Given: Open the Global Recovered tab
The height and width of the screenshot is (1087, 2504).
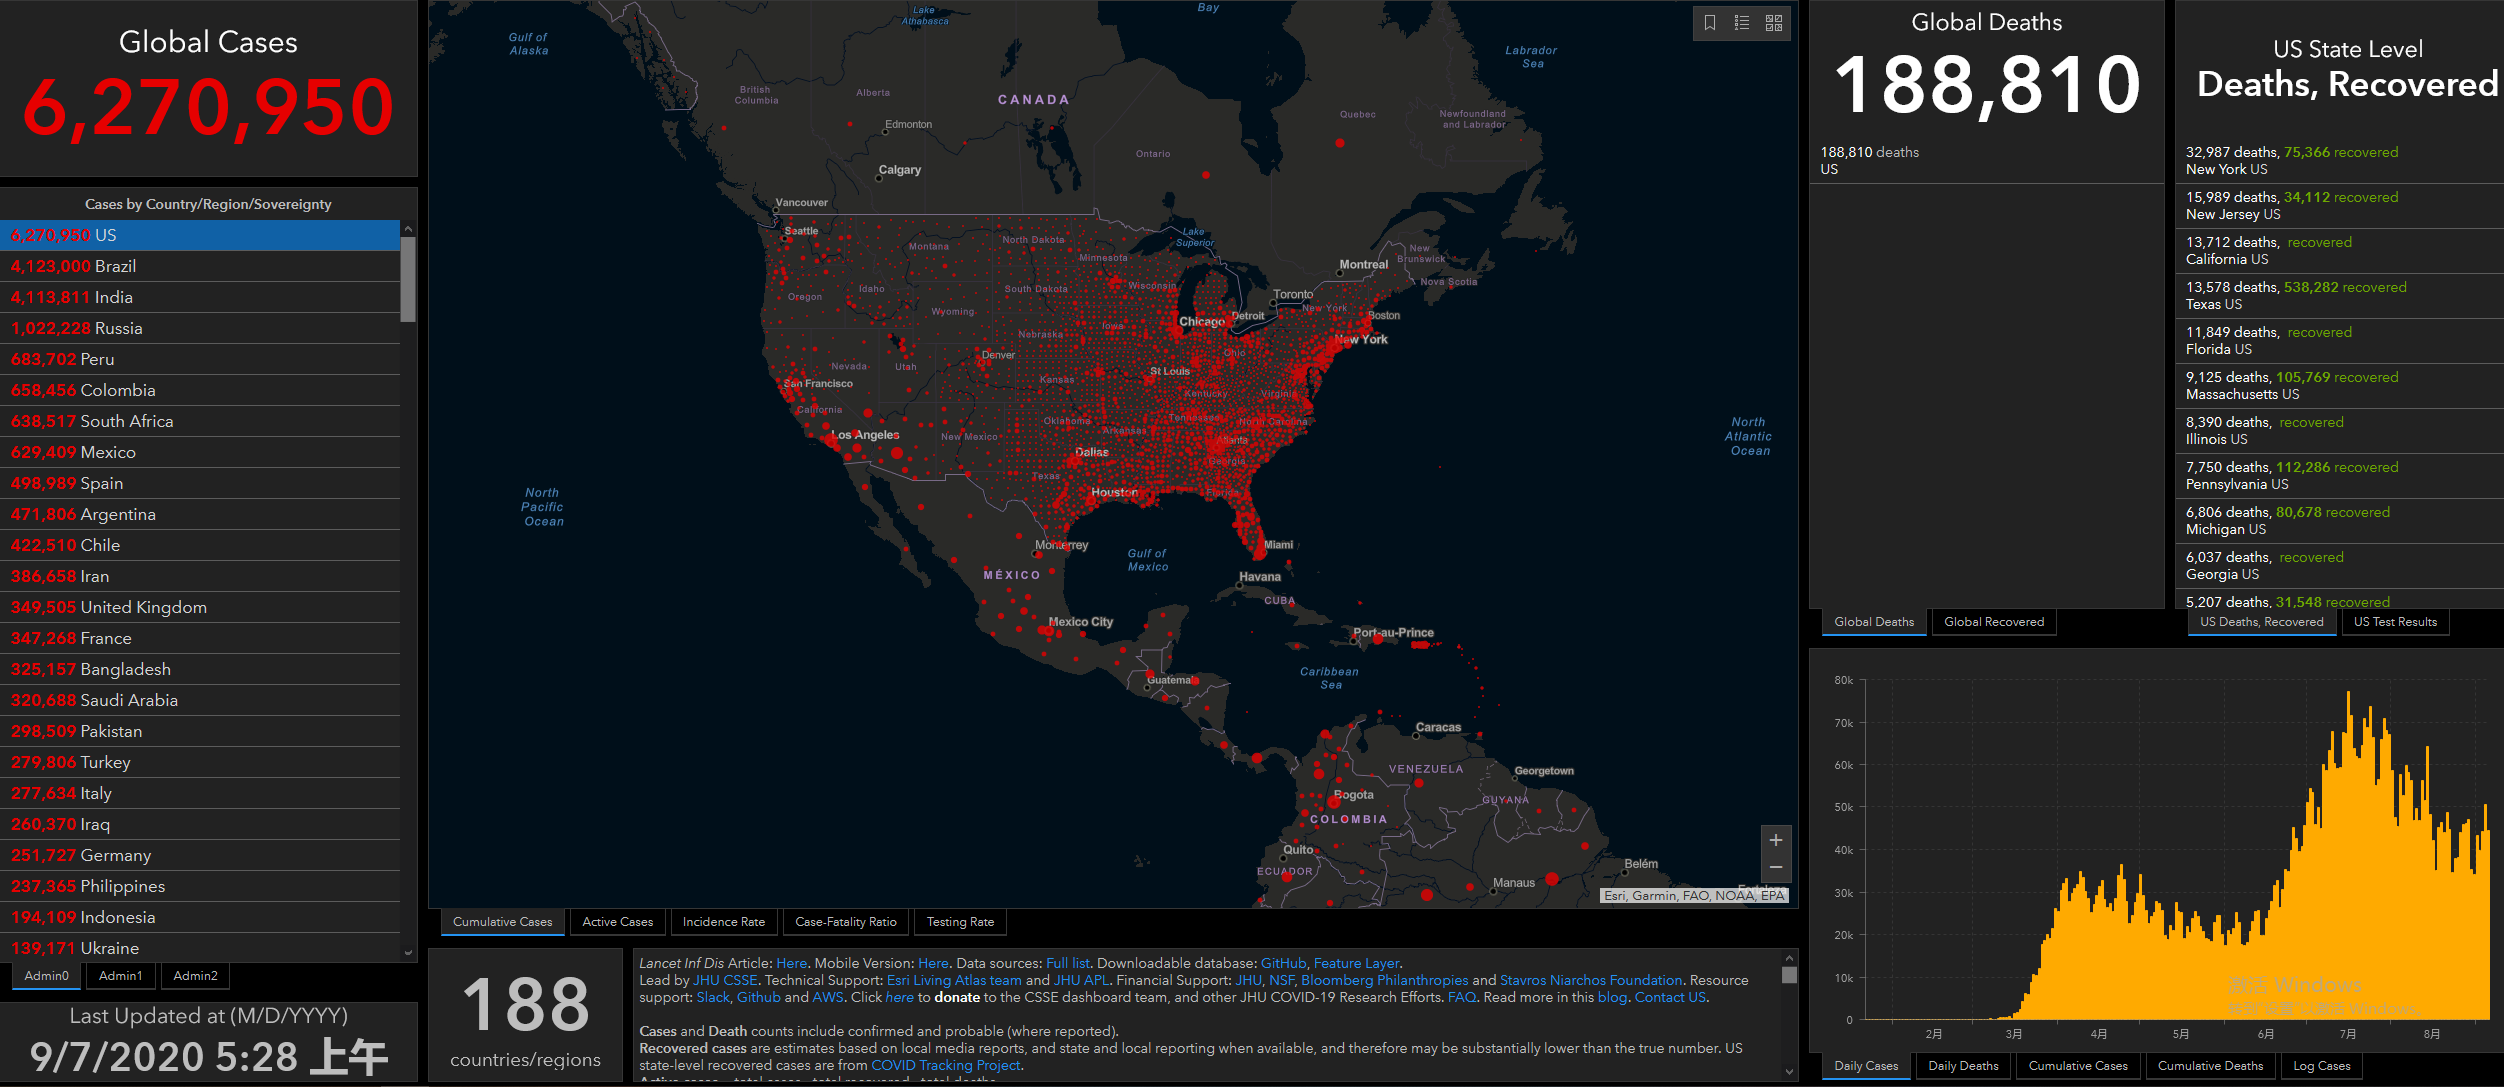Looking at the screenshot, I should pos(1994,622).
